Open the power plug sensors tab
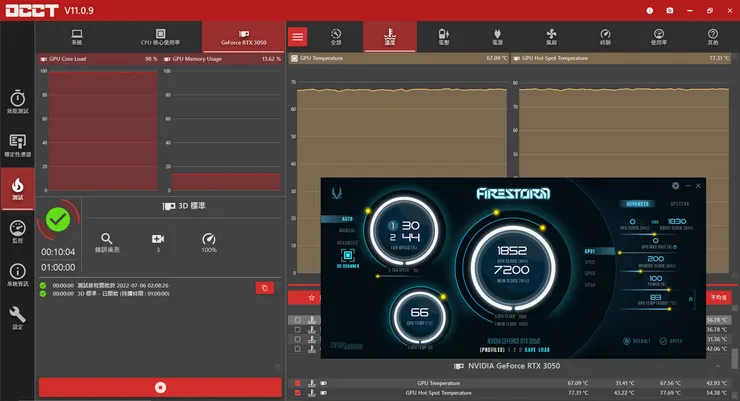Image resolution: width=740 pixels, height=401 pixels. pyautogui.click(x=497, y=36)
